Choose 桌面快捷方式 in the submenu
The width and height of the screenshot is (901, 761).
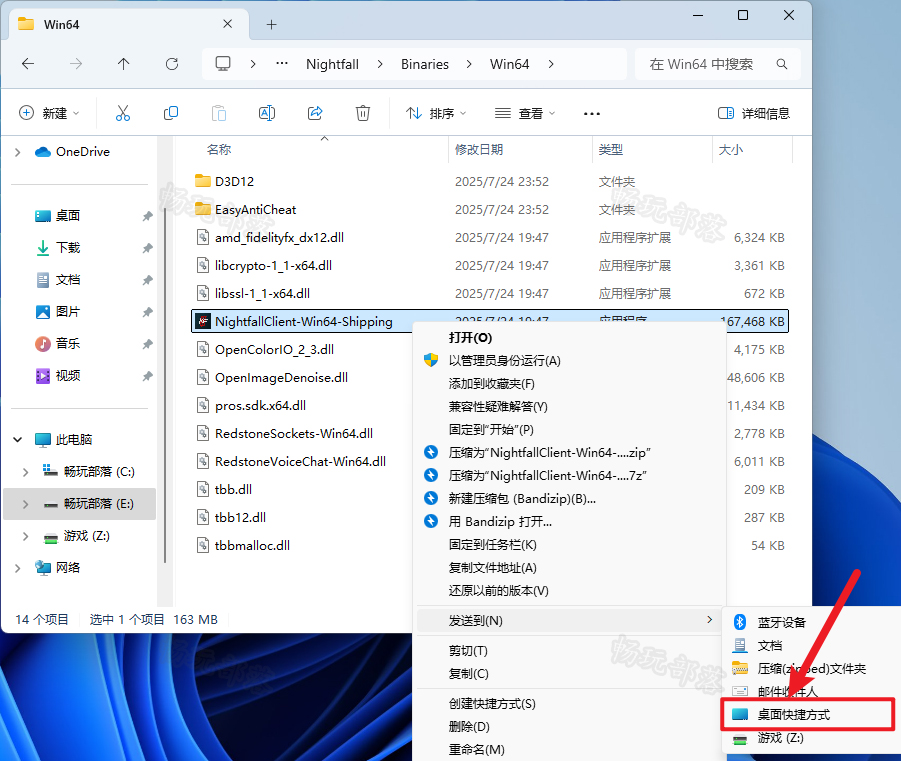pyautogui.click(x=808, y=714)
